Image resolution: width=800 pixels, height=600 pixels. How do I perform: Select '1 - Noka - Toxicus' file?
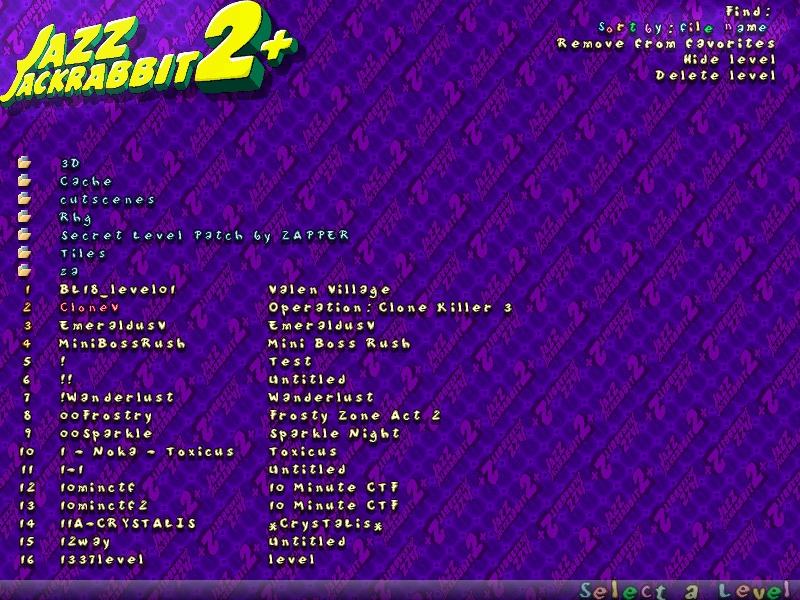click(147, 452)
